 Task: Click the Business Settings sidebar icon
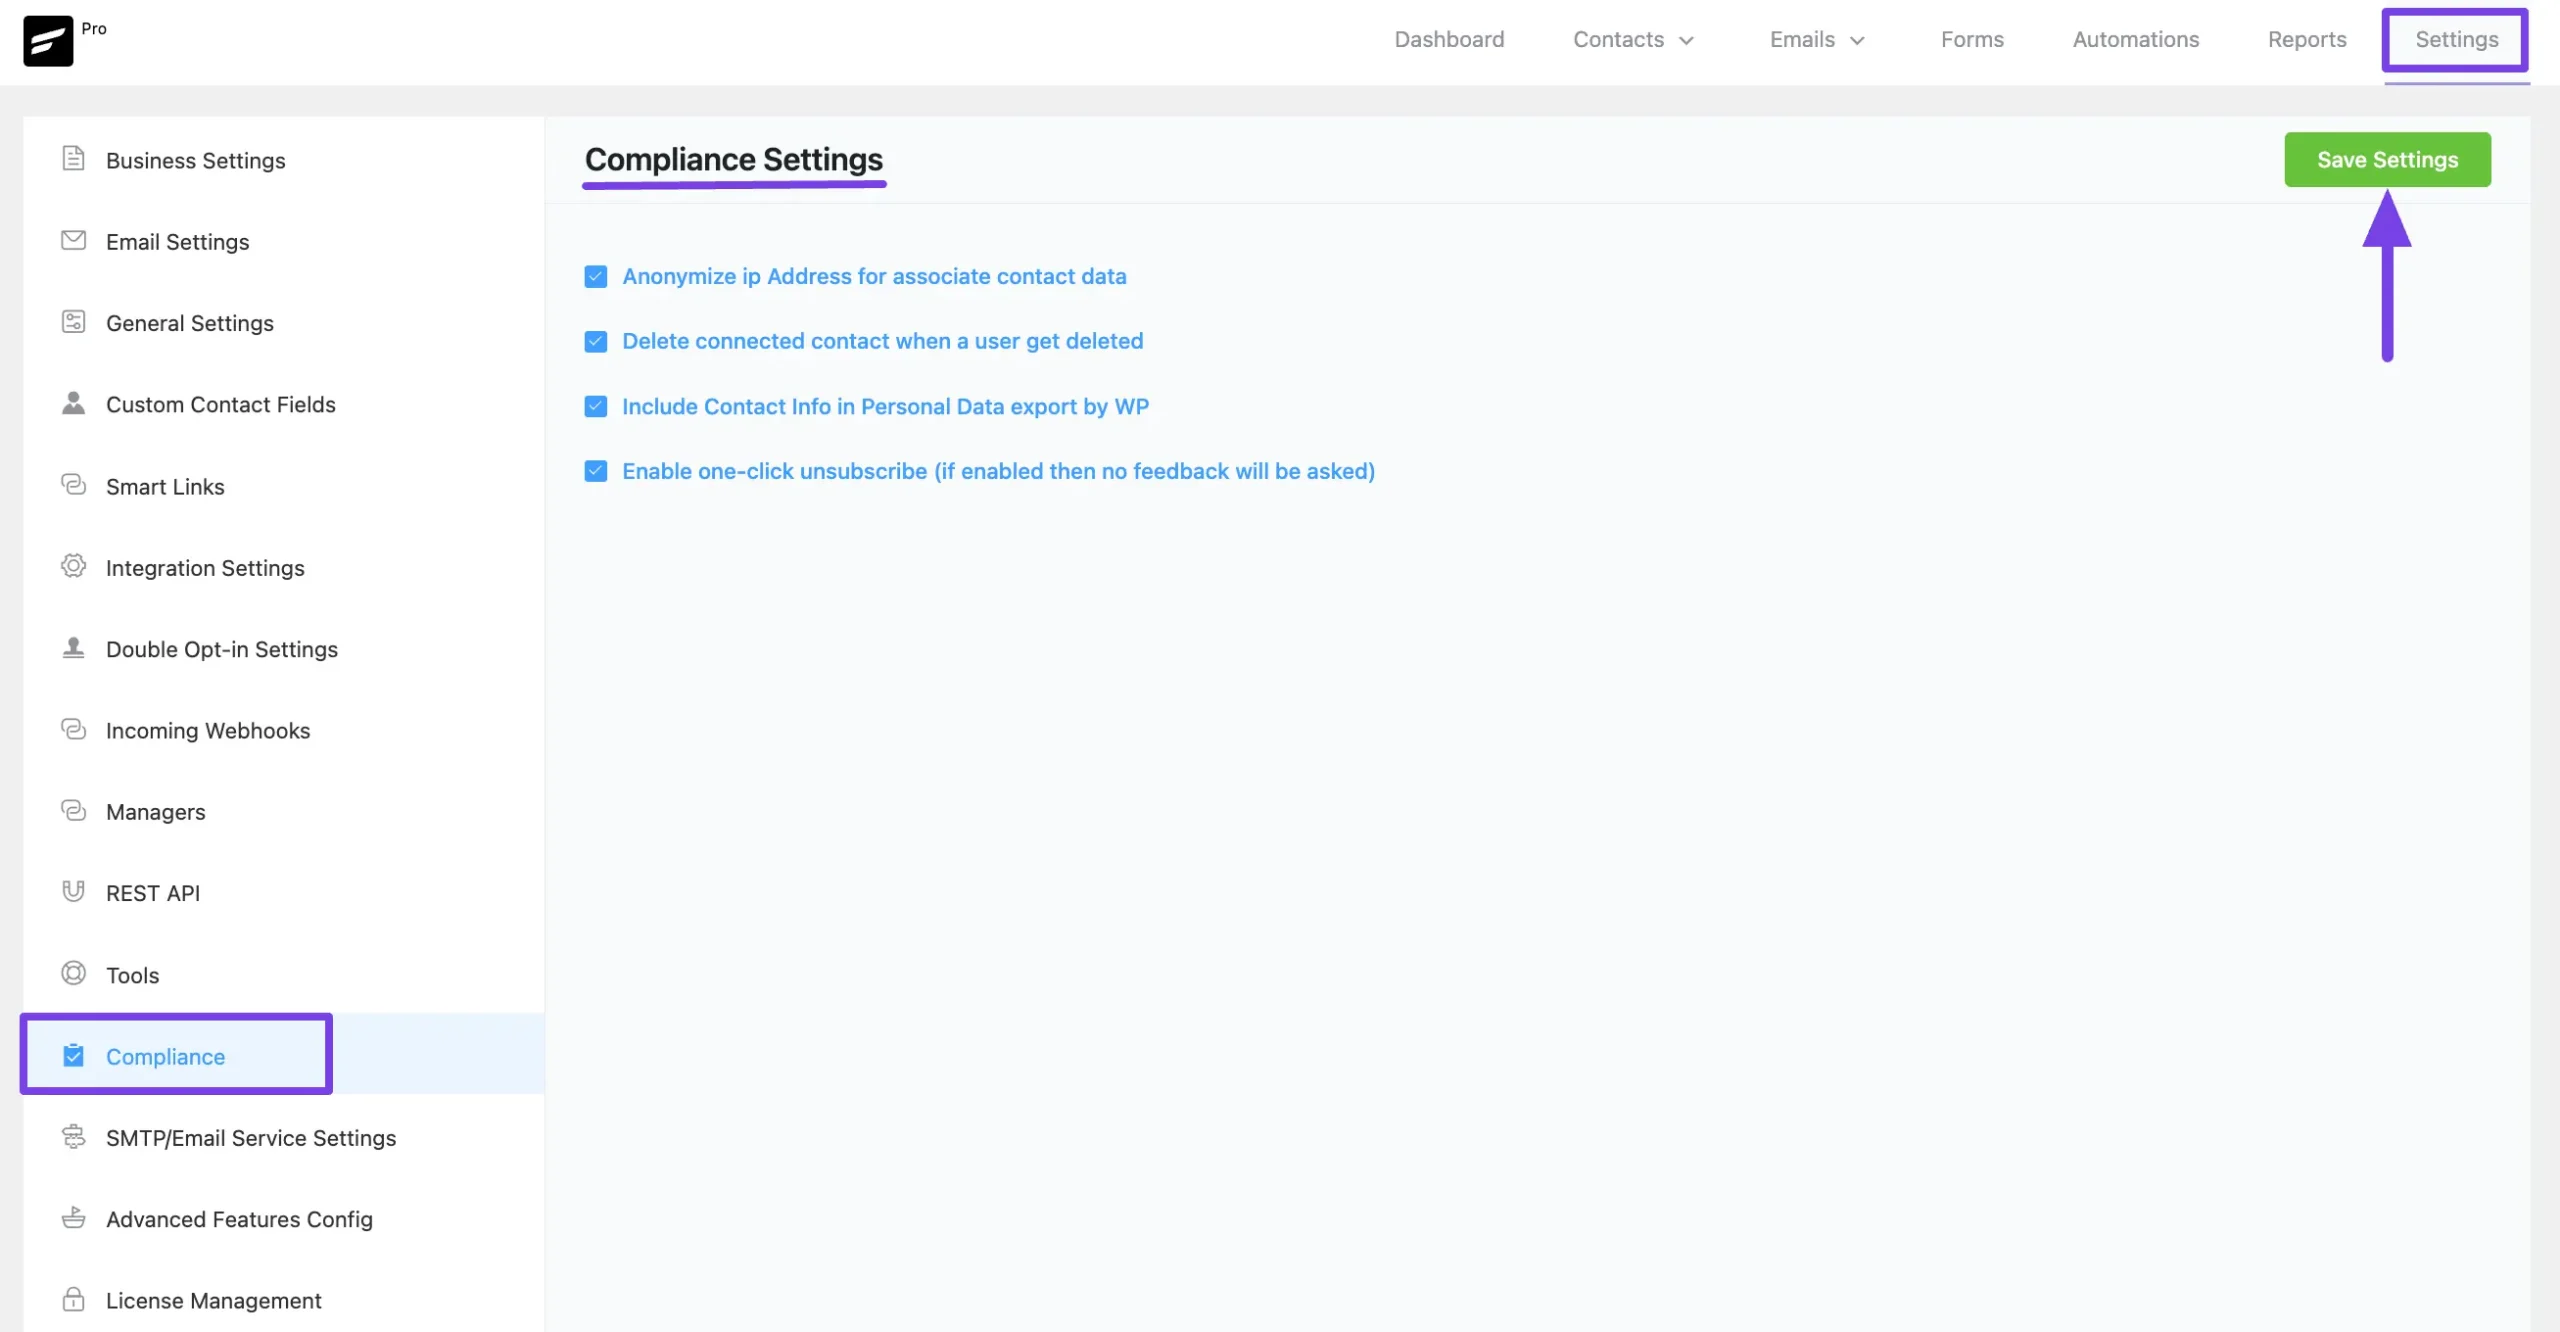point(73,159)
